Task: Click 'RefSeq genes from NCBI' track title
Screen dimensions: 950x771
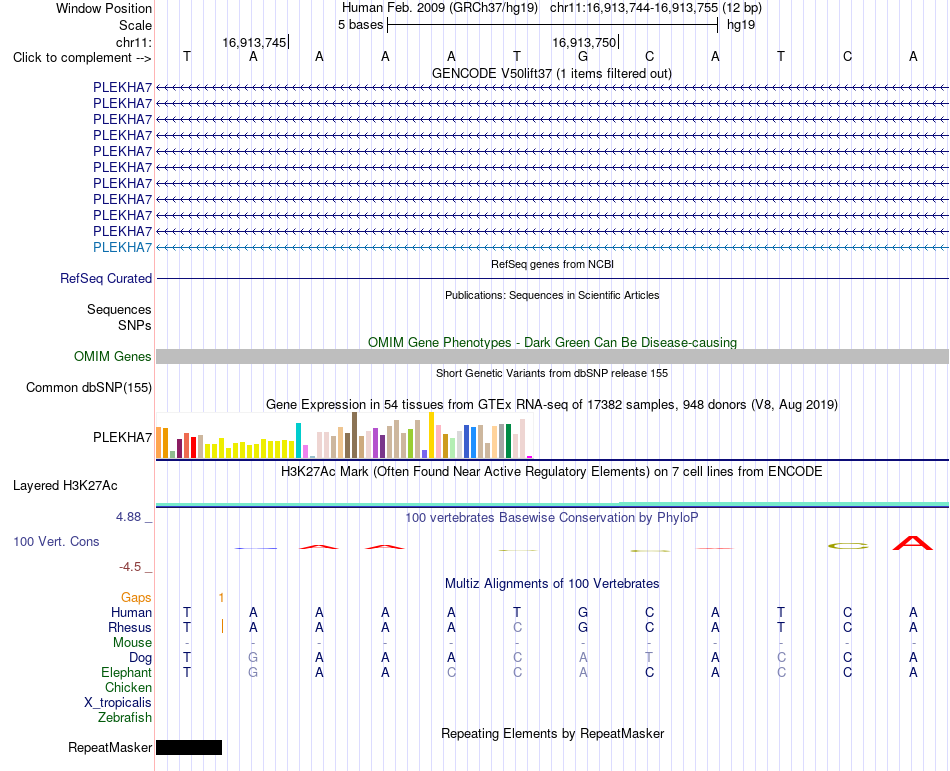Action: pyautogui.click(x=552, y=264)
